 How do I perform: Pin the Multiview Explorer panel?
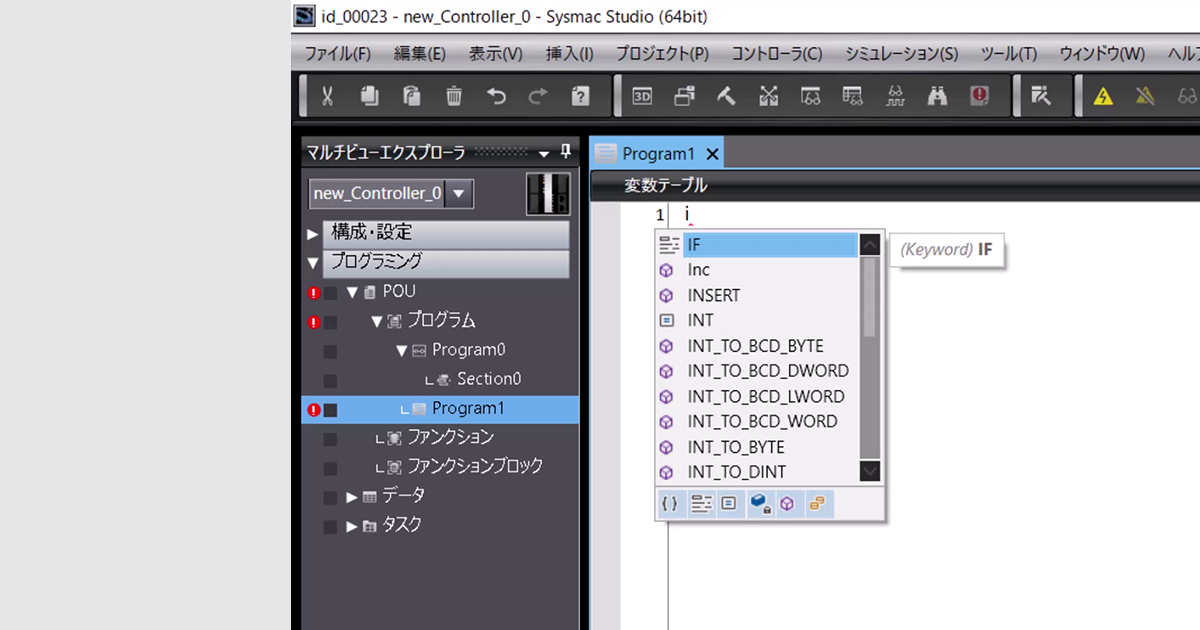tap(565, 152)
